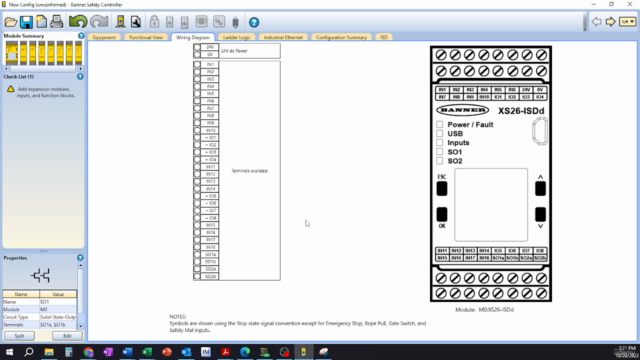Open Chrome from the taskbar
640x360 pixels.
(x=88, y=352)
